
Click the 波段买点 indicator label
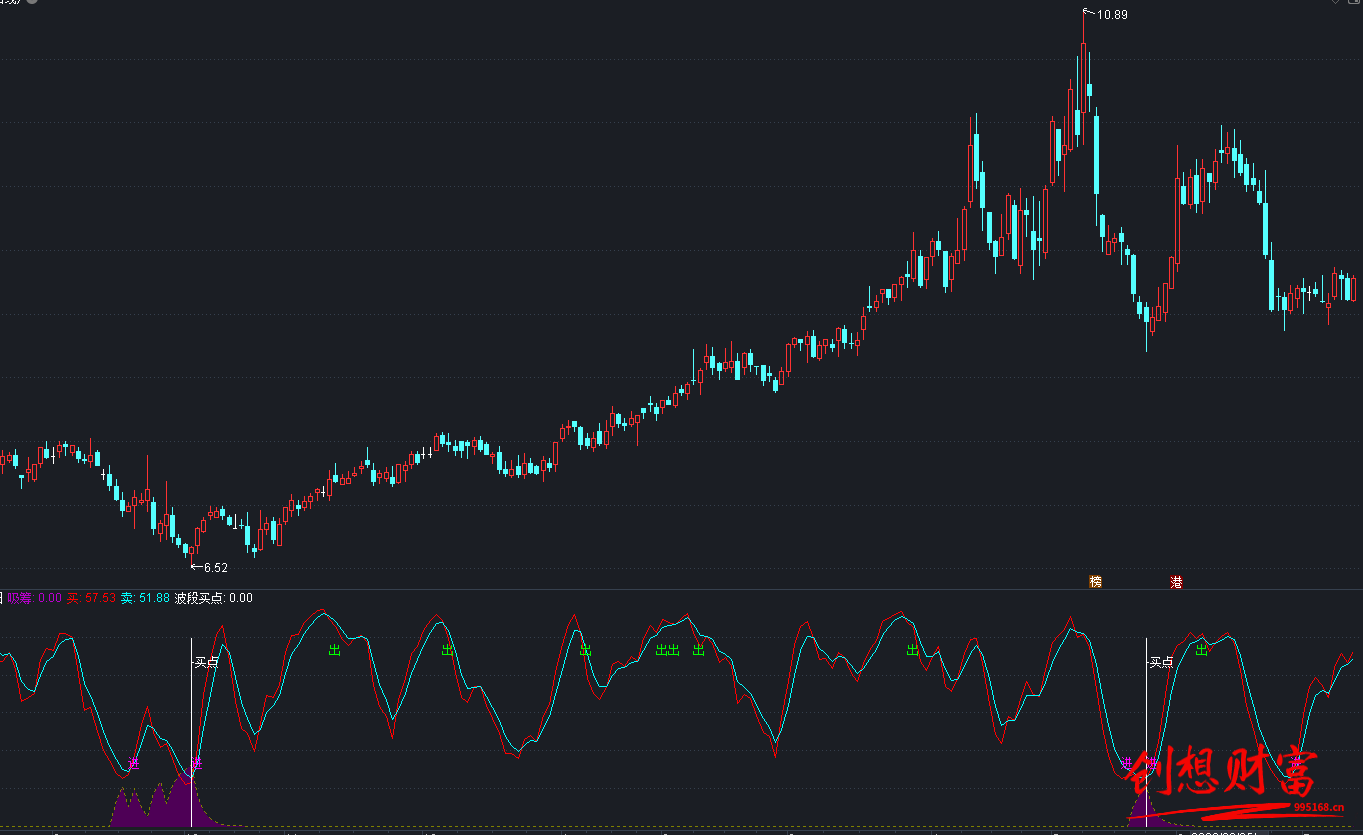click(x=199, y=598)
